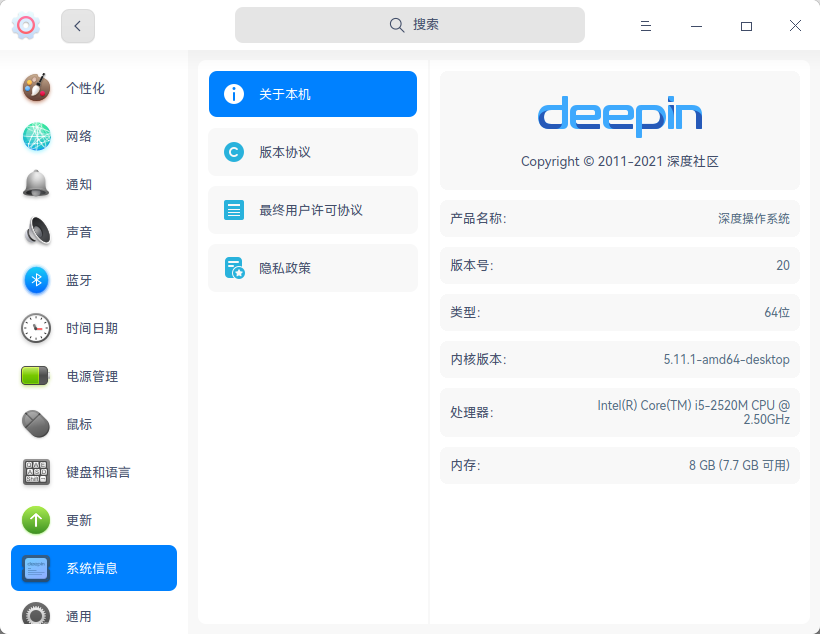Open Keyboard and Language (键盘和语言) icon

(x=36, y=472)
